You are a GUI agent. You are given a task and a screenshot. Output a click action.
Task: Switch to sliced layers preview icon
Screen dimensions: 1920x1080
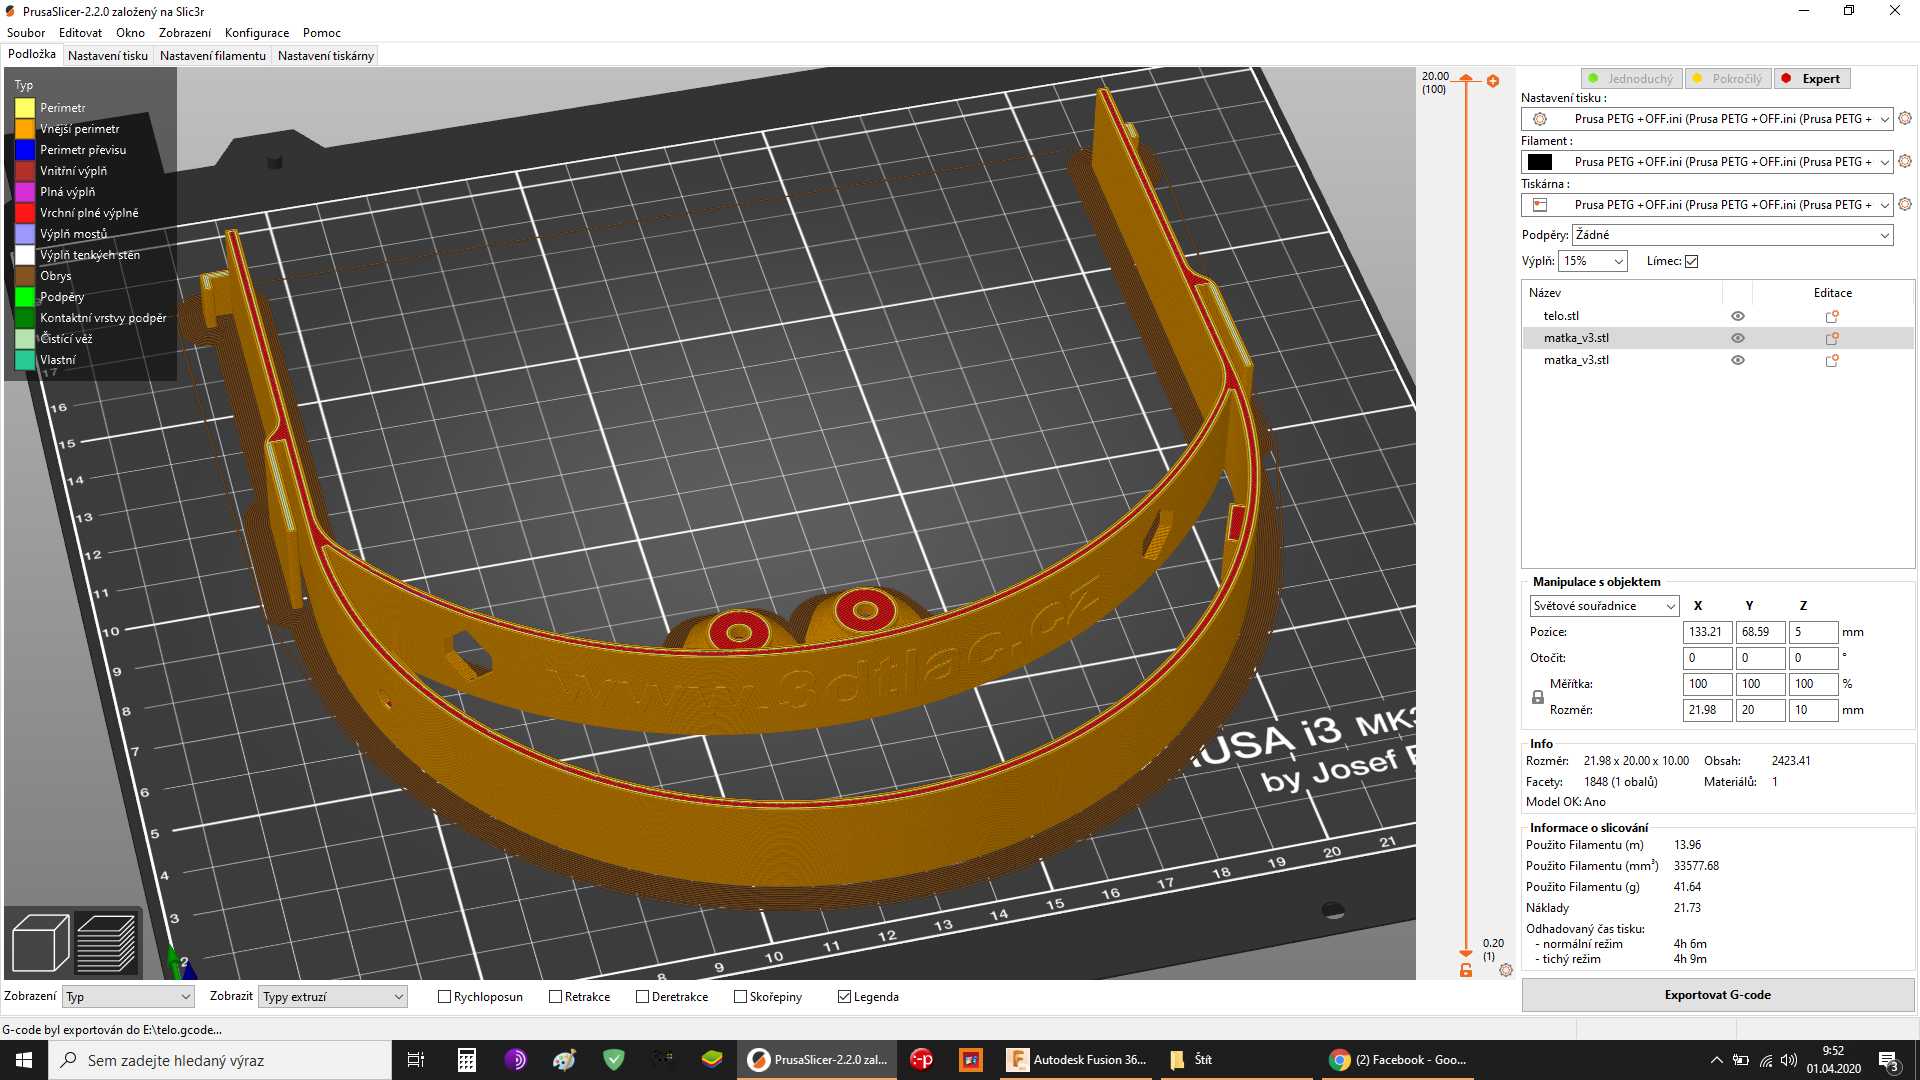(106, 943)
